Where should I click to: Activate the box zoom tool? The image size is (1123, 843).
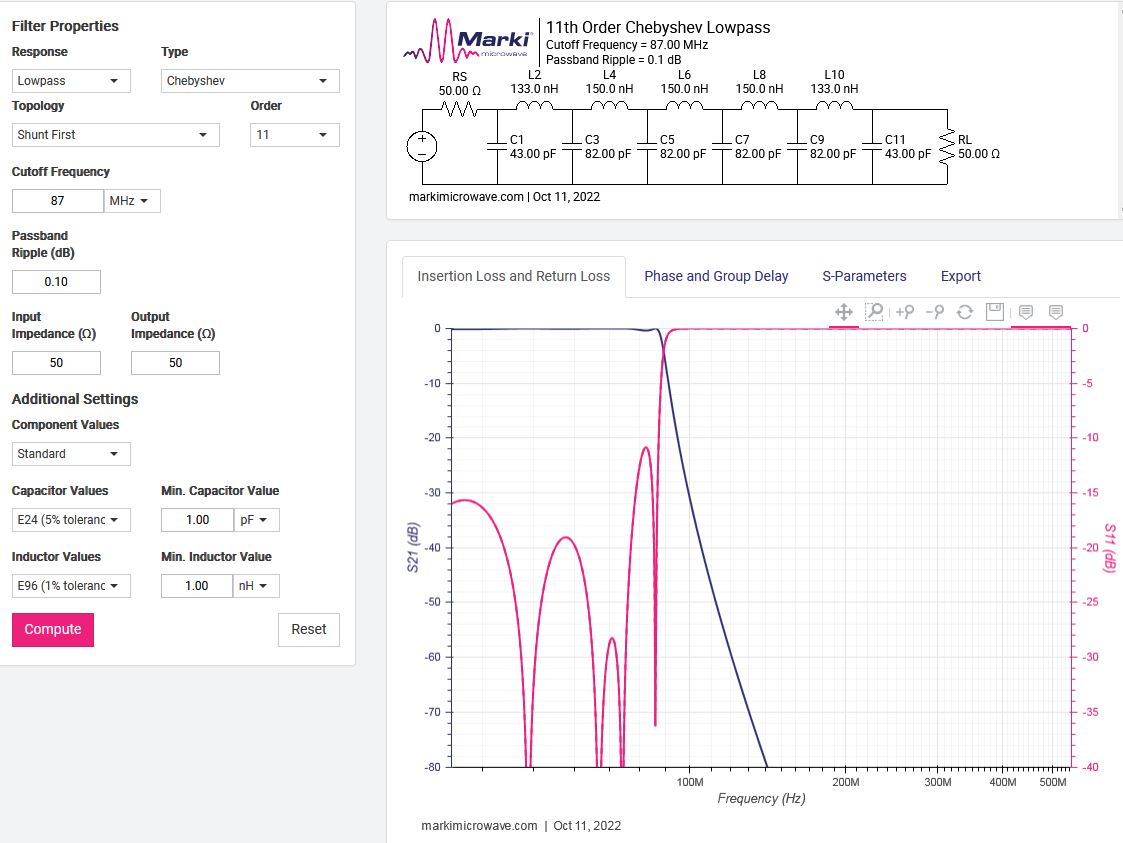[x=874, y=312]
